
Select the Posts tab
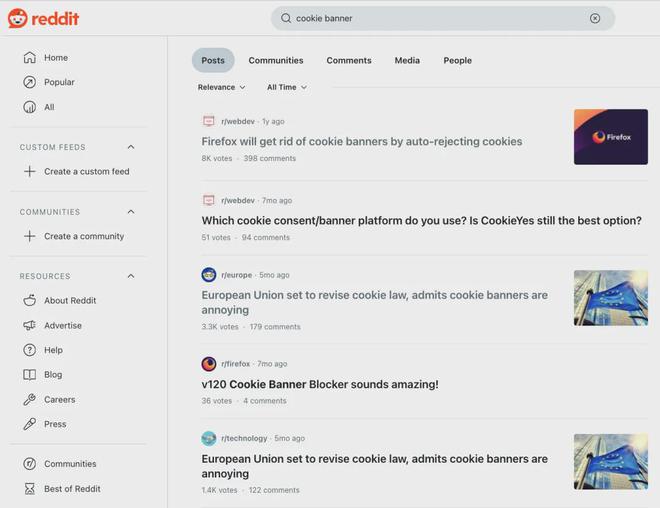[213, 60]
